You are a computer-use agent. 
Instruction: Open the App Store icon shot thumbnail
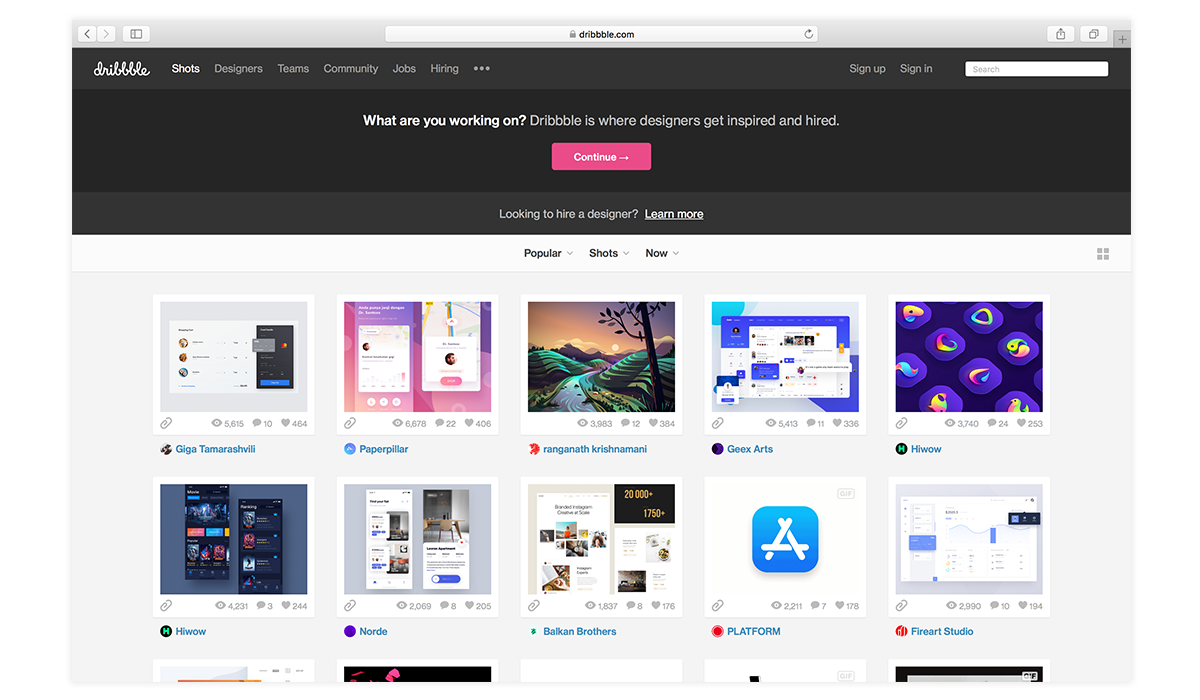click(784, 540)
